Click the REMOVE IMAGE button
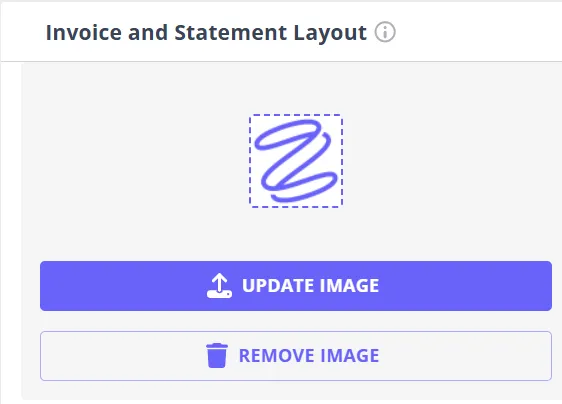562x404 pixels. (x=296, y=356)
